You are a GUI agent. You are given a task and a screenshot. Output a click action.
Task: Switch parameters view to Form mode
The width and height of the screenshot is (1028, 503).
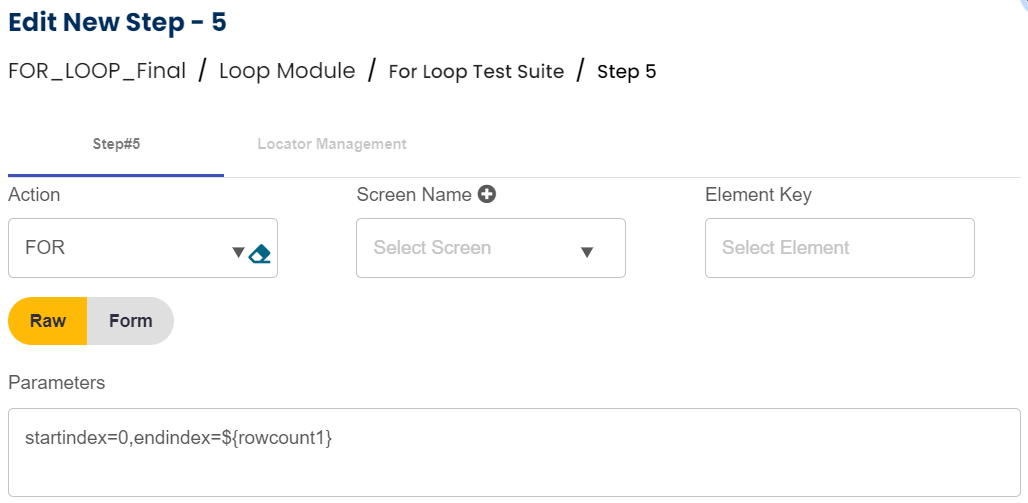tap(130, 321)
